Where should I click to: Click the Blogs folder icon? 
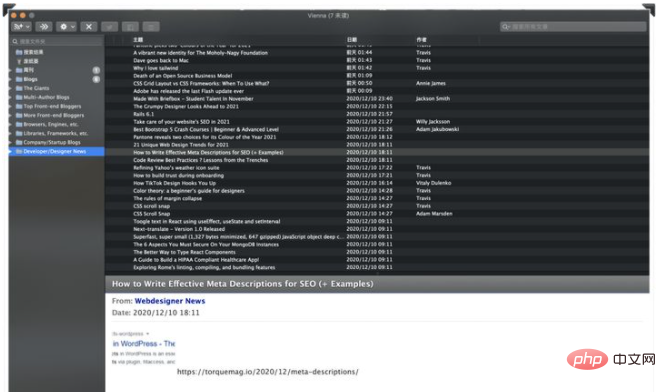coord(19,79)
